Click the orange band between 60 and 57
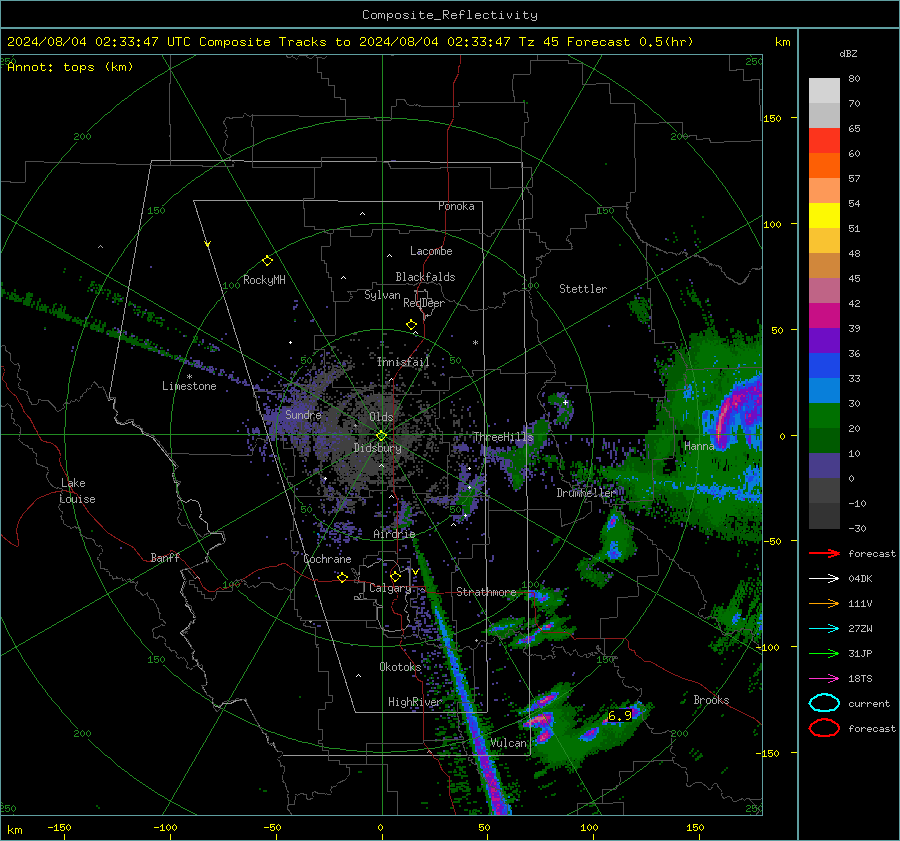This screenshot has height=841, width=900. click(x=824, y=166)
